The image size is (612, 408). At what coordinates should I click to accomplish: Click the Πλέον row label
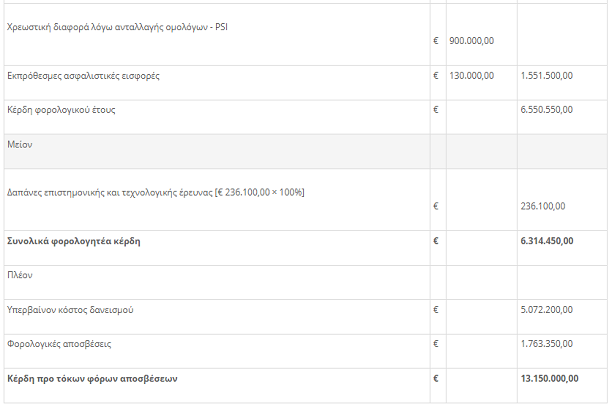click(x=20, y=275)
